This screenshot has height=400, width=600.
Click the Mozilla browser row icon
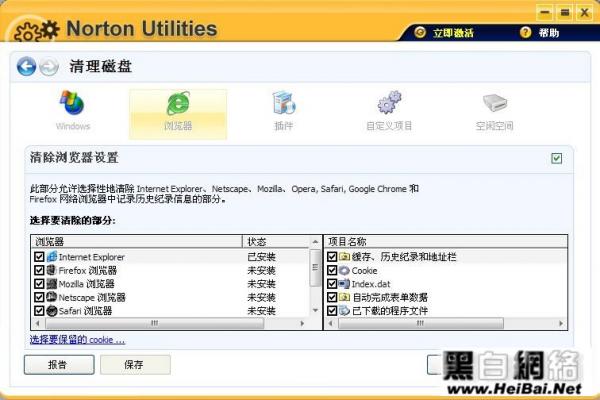(52, 284)
